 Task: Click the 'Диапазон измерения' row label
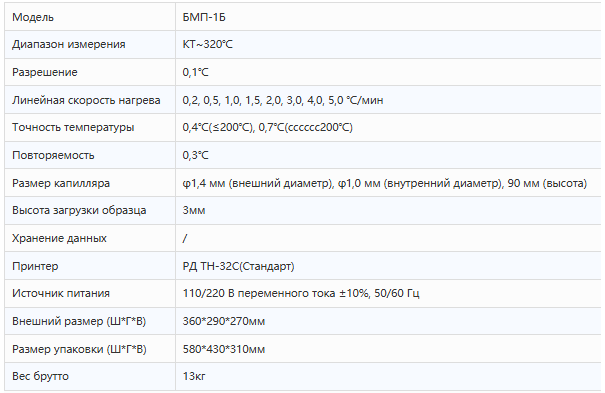69,44
